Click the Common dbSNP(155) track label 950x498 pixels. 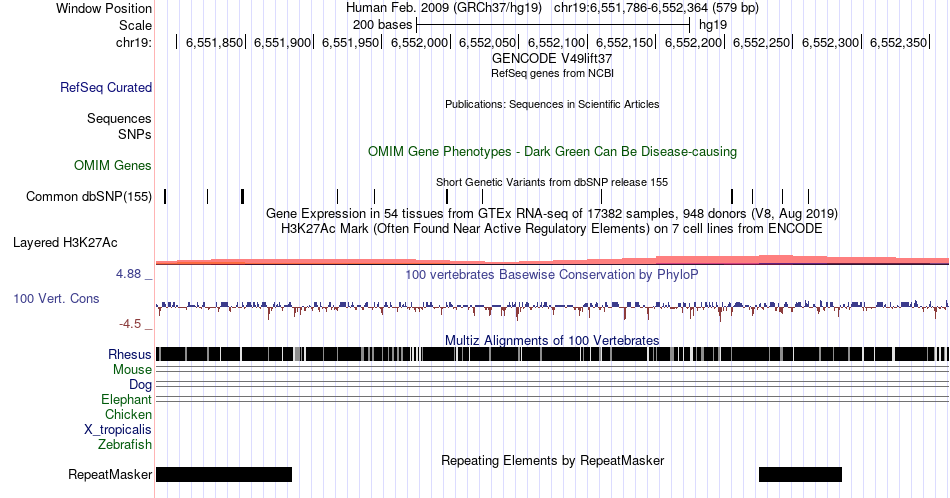tap(89, 196)
